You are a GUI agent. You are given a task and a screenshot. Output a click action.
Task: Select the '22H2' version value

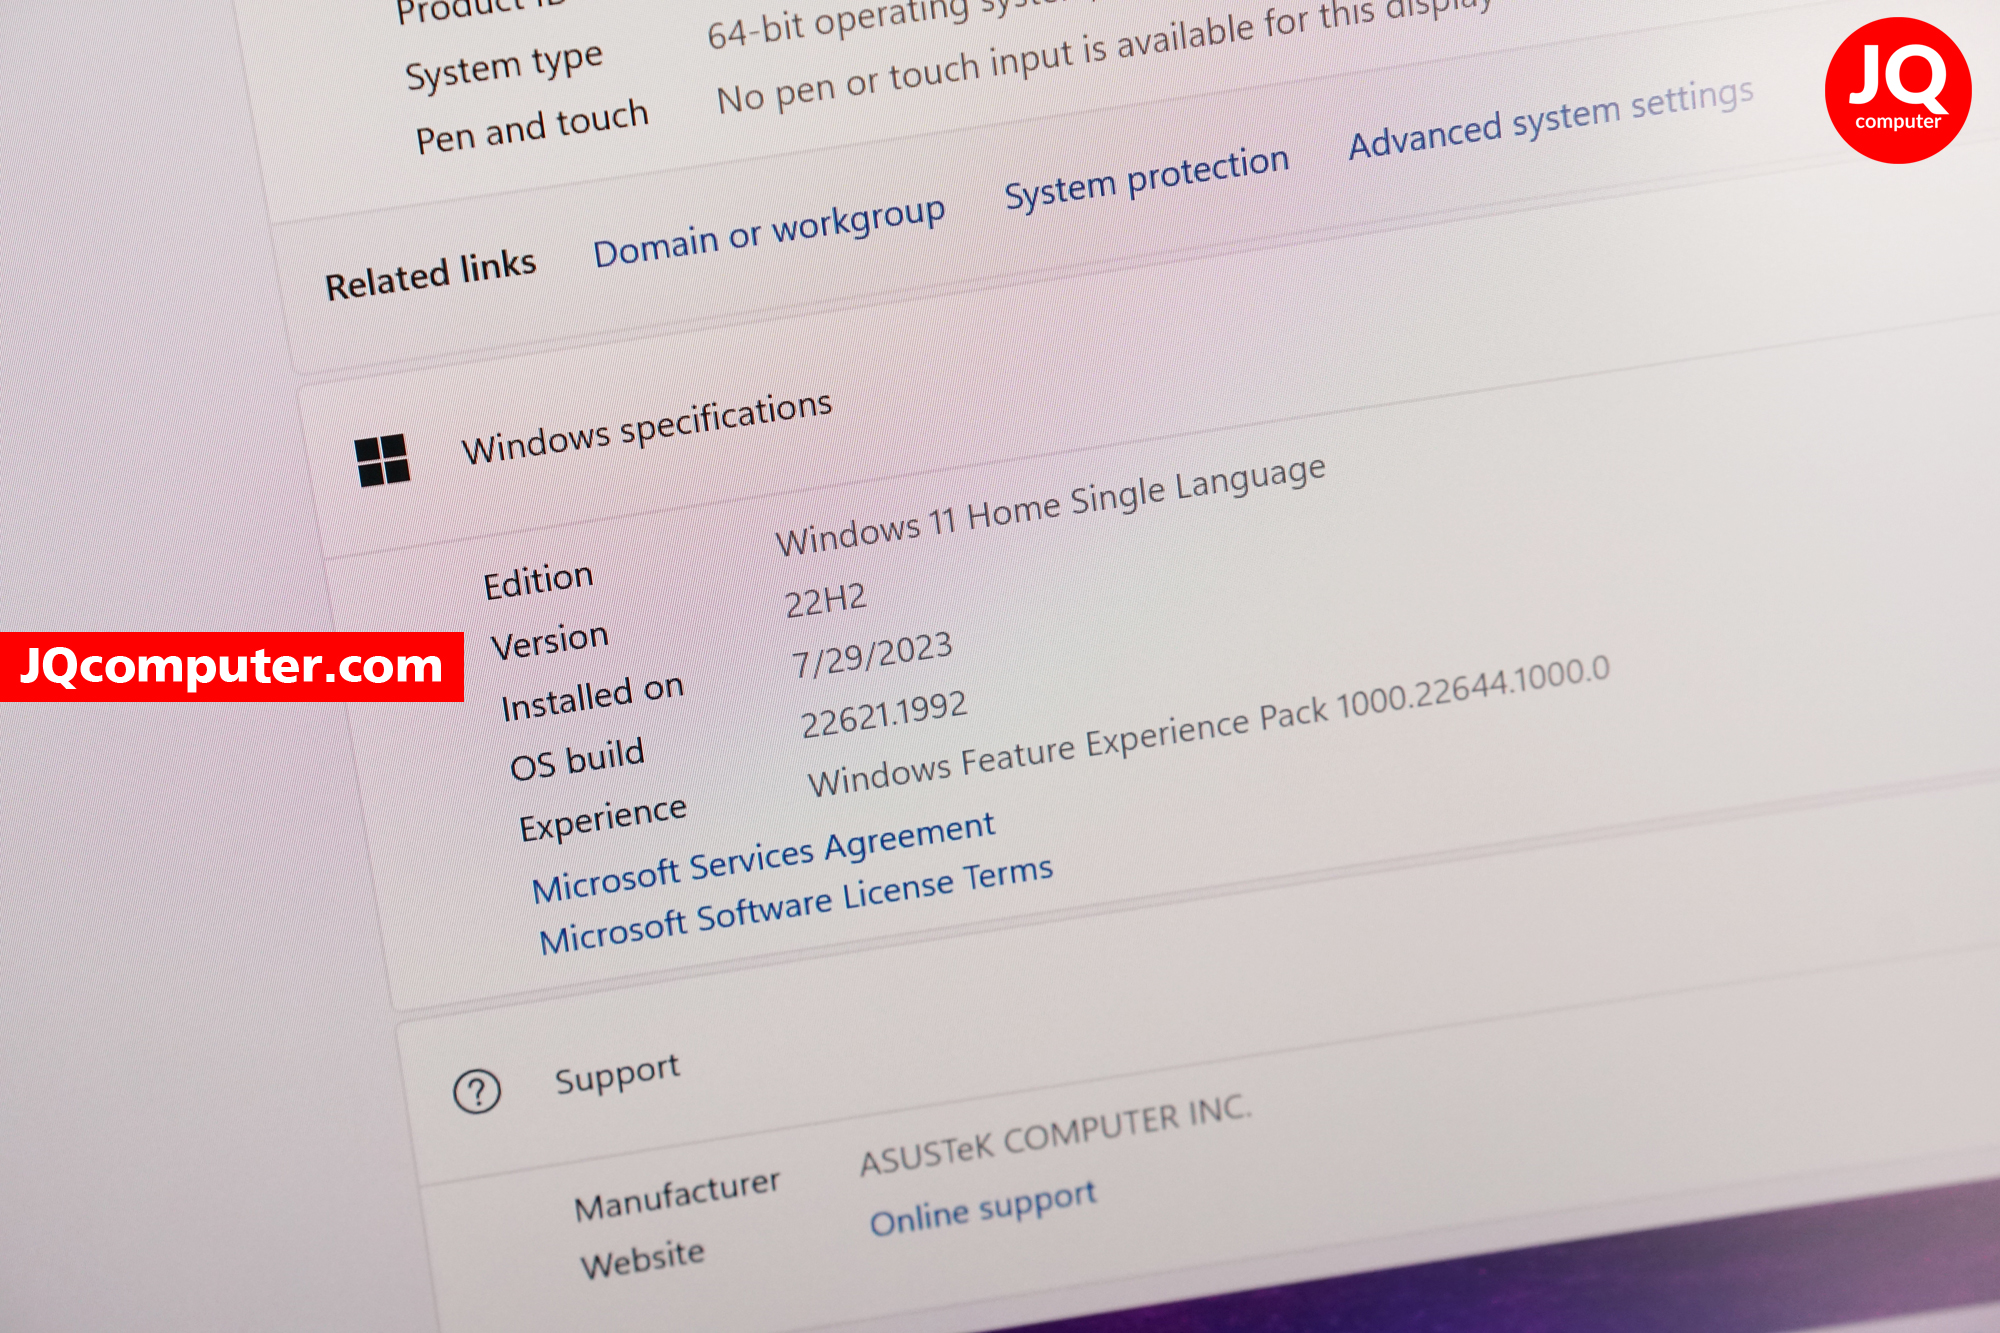pyautogui.click(x=826, y=600)
